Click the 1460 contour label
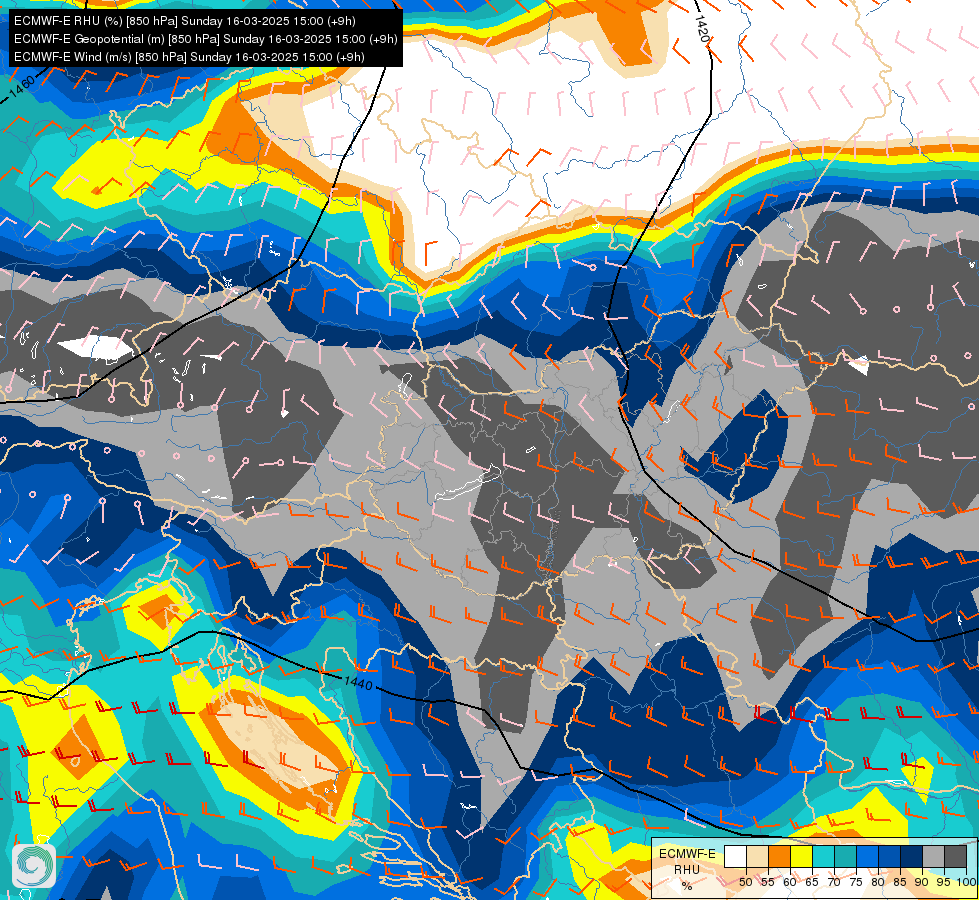Image resolution: width=979 pixels, height=900 pixels. coord(21,89)
